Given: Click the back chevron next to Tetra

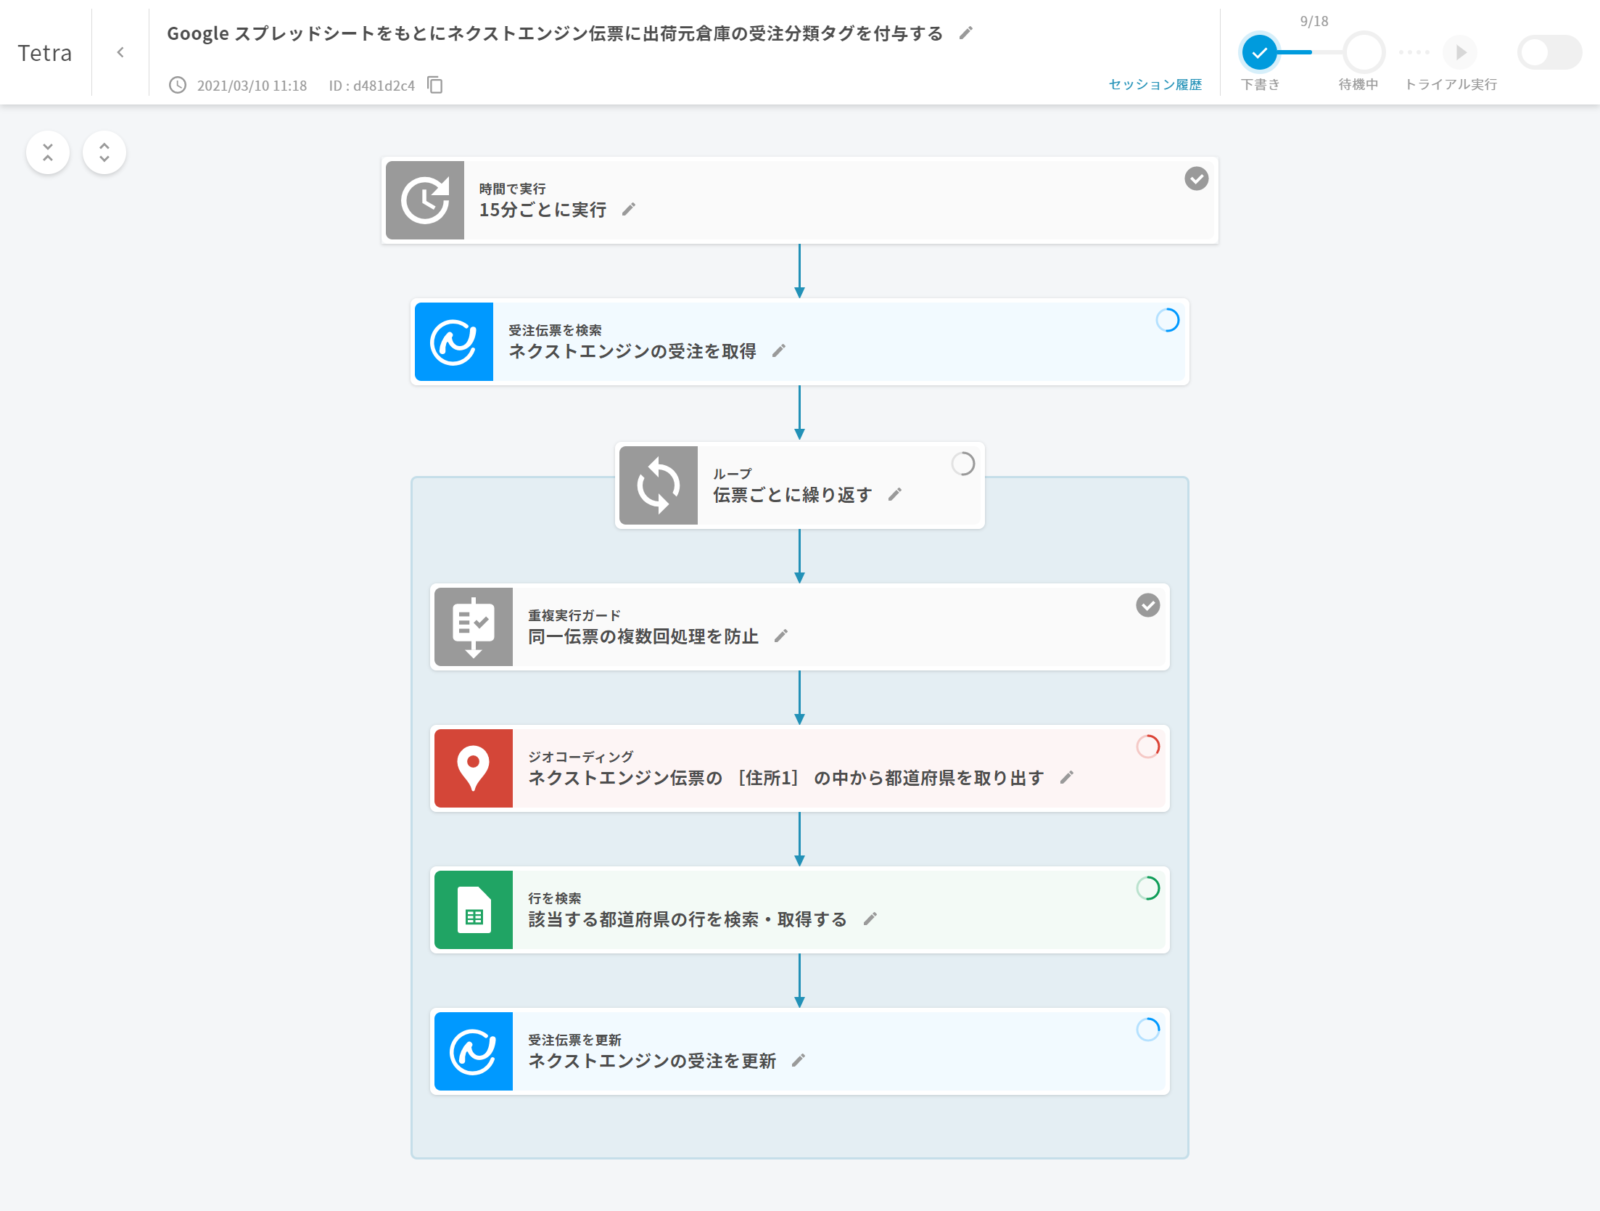Looking at the screenshot, I should pos(120,52).
